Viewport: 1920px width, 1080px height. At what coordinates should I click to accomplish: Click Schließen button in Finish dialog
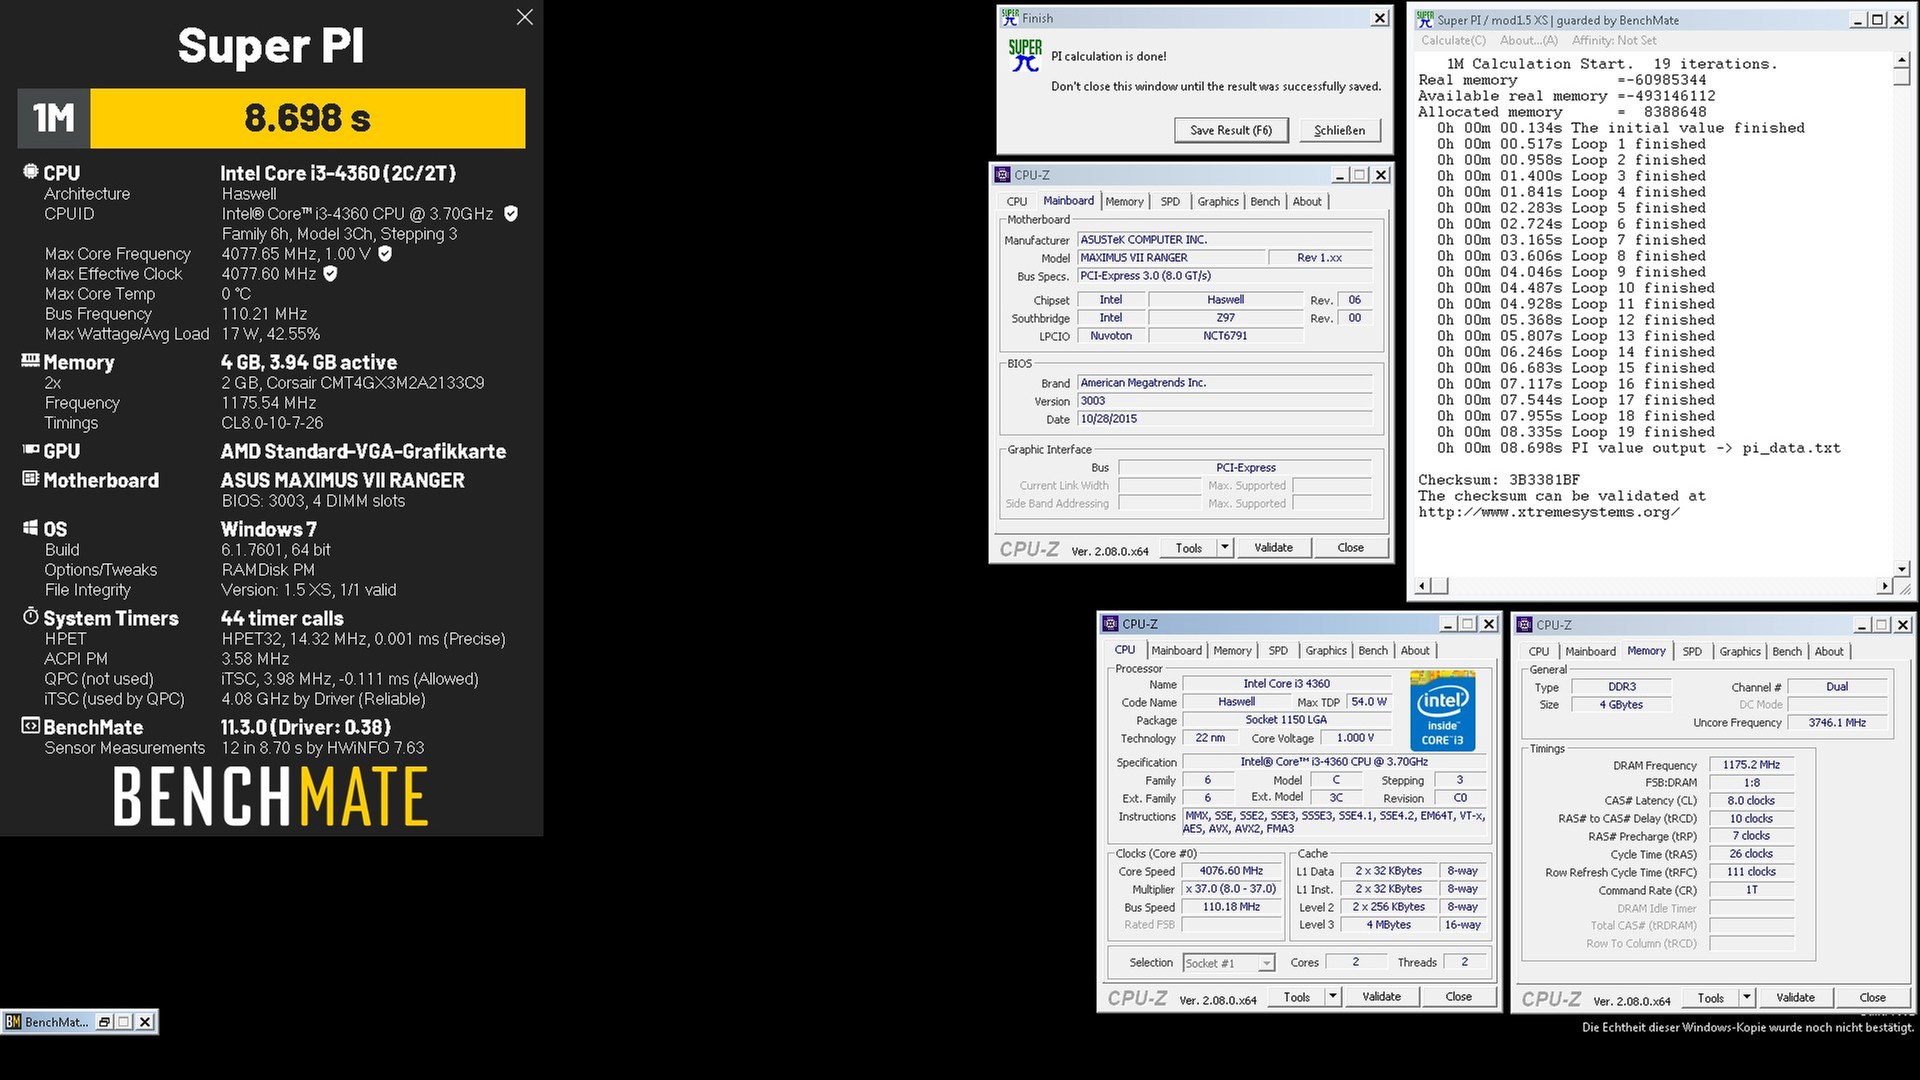pos(1339,130)
